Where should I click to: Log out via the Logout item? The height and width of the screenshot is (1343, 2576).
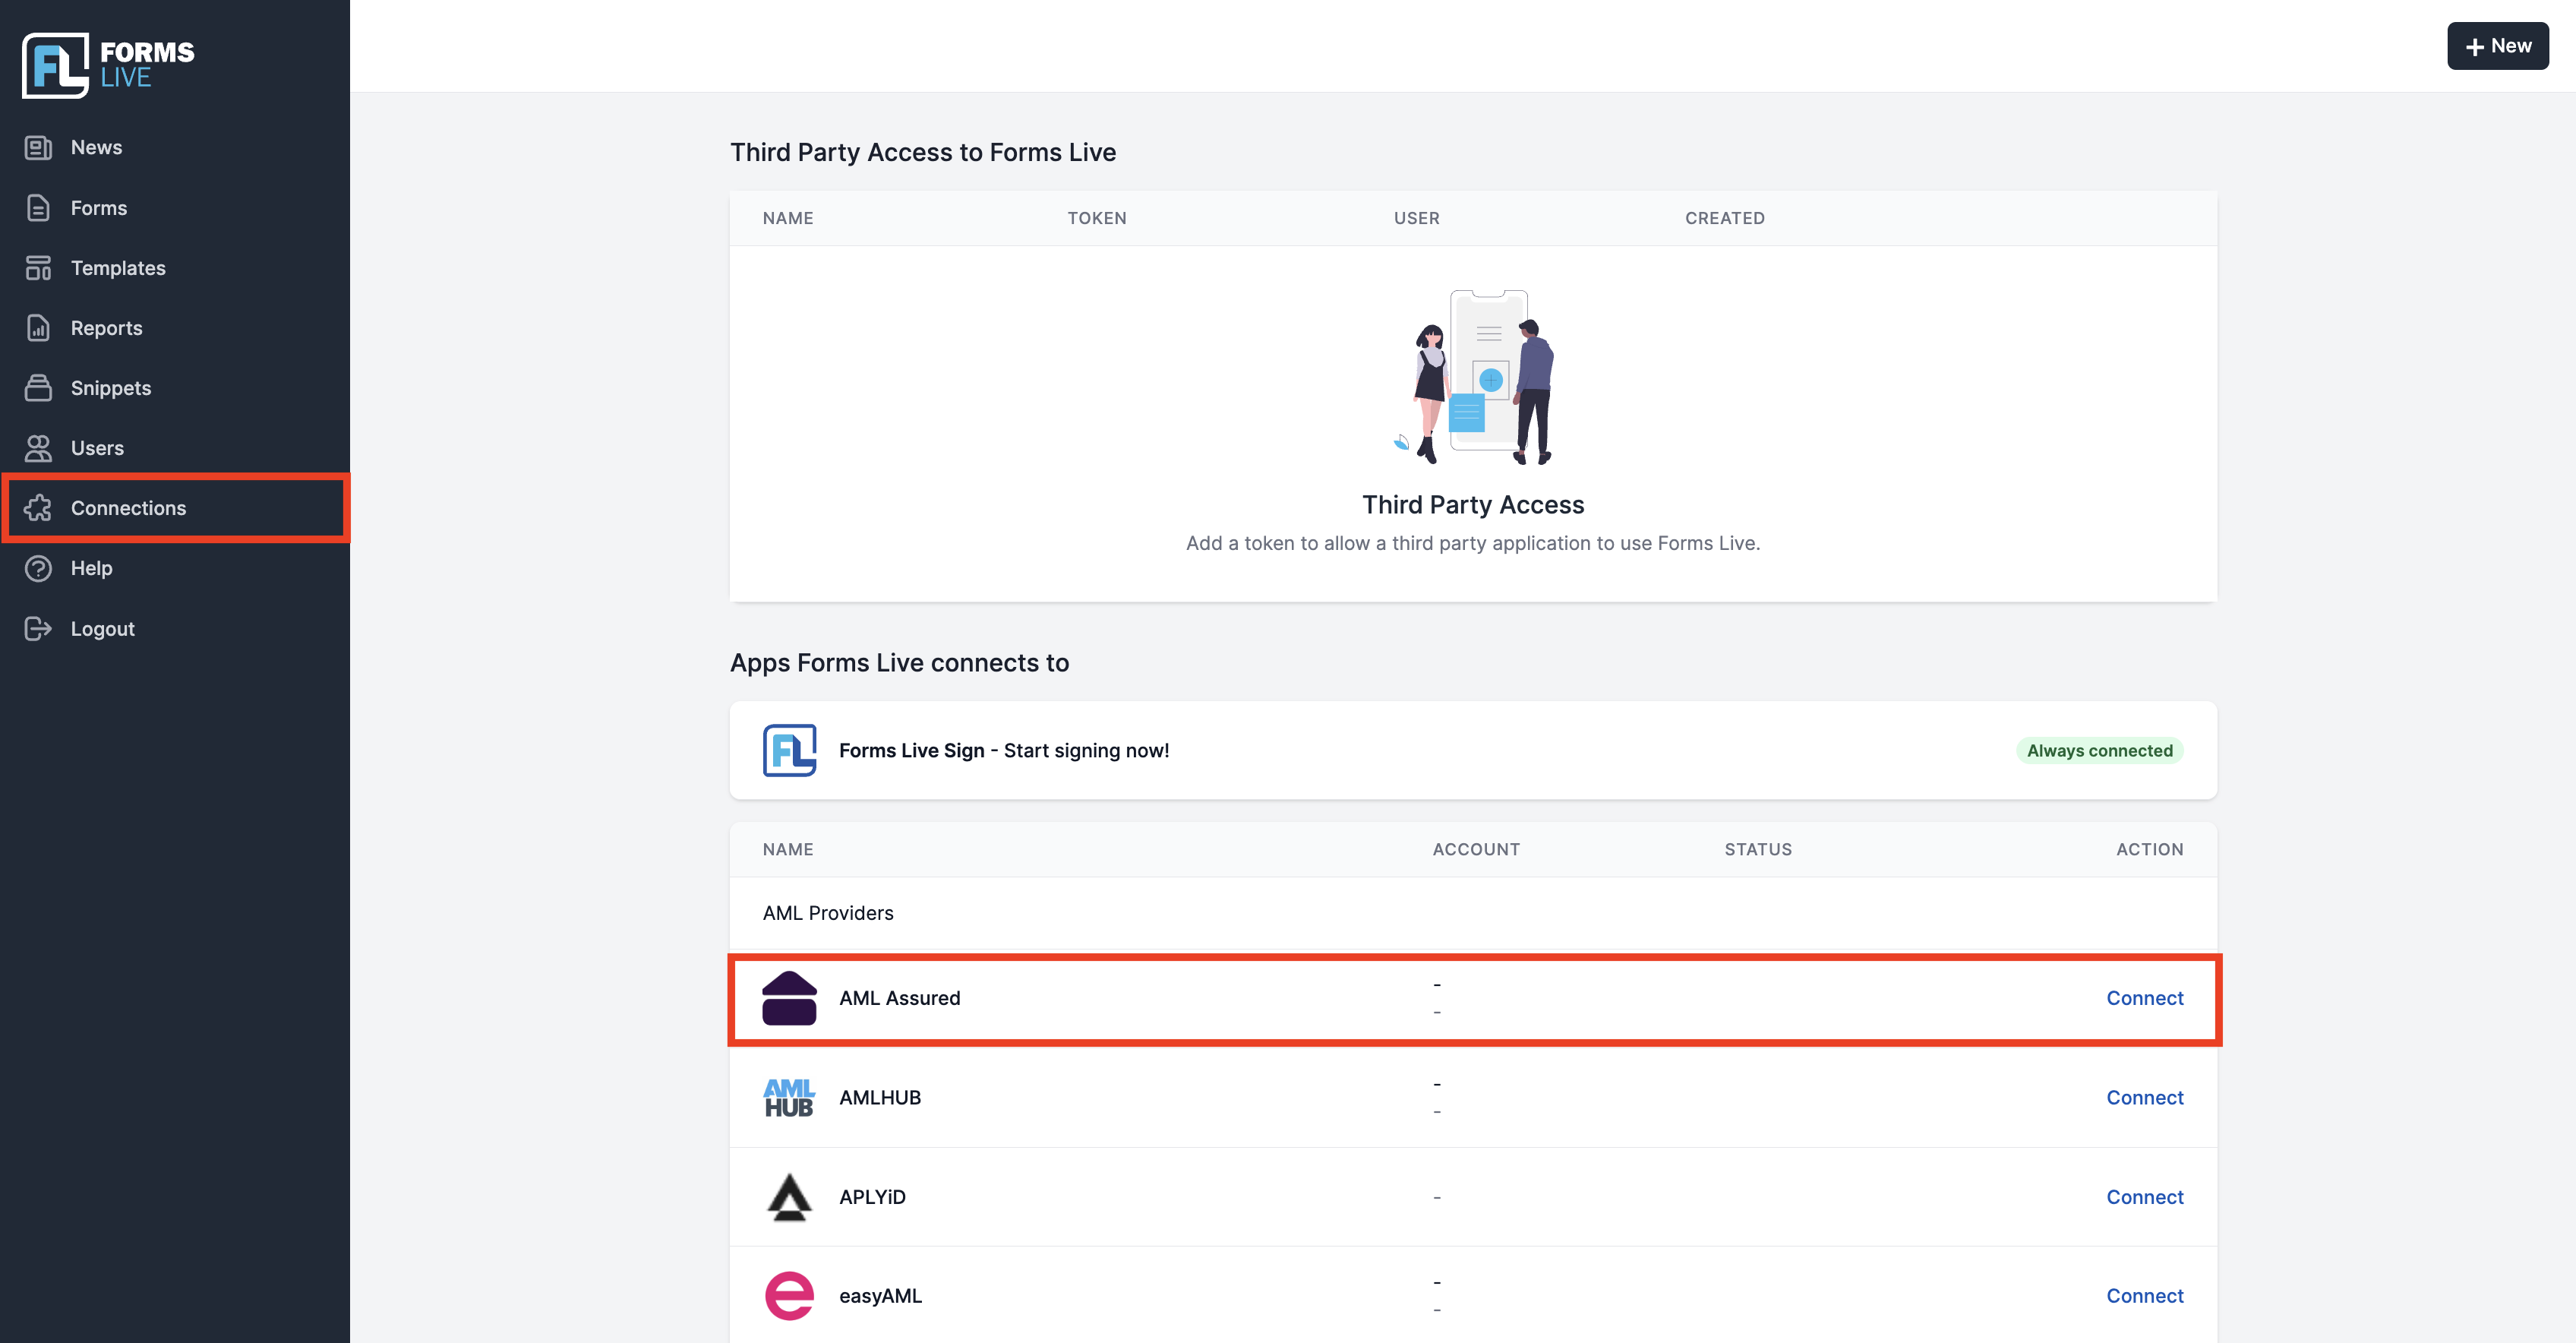(175, 628)
